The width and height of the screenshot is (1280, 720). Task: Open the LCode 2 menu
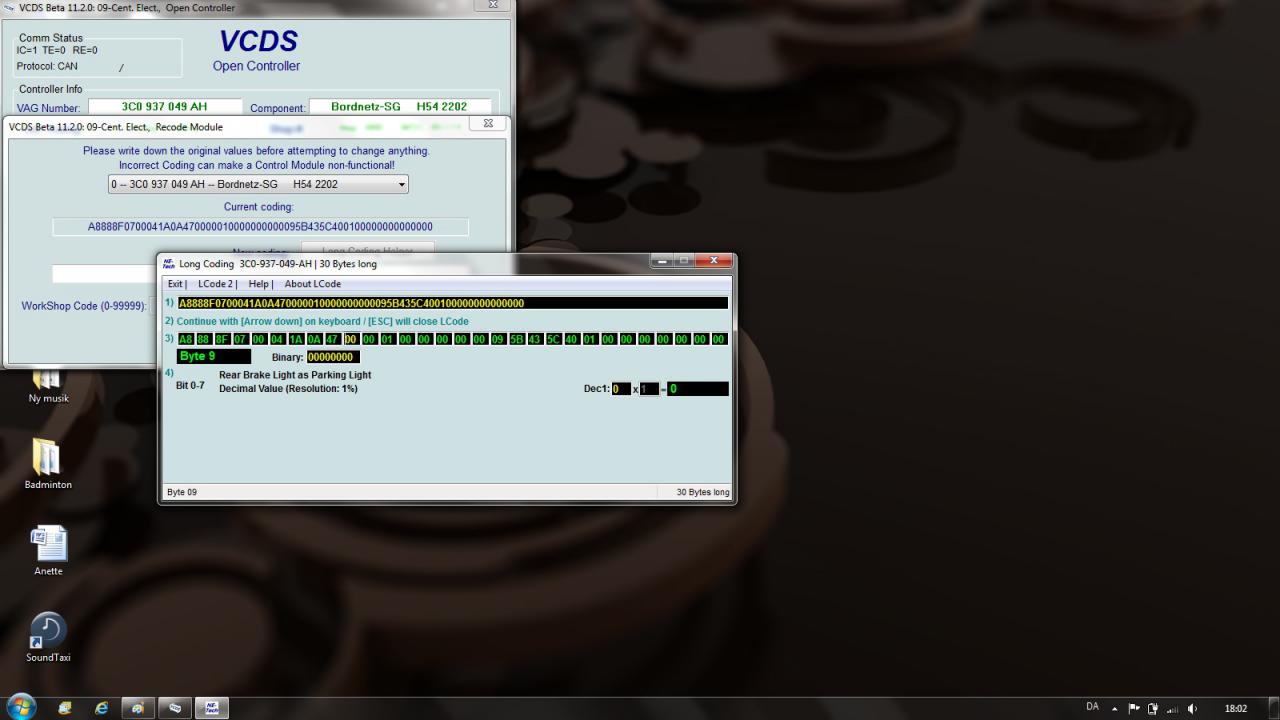click(217, 284)
